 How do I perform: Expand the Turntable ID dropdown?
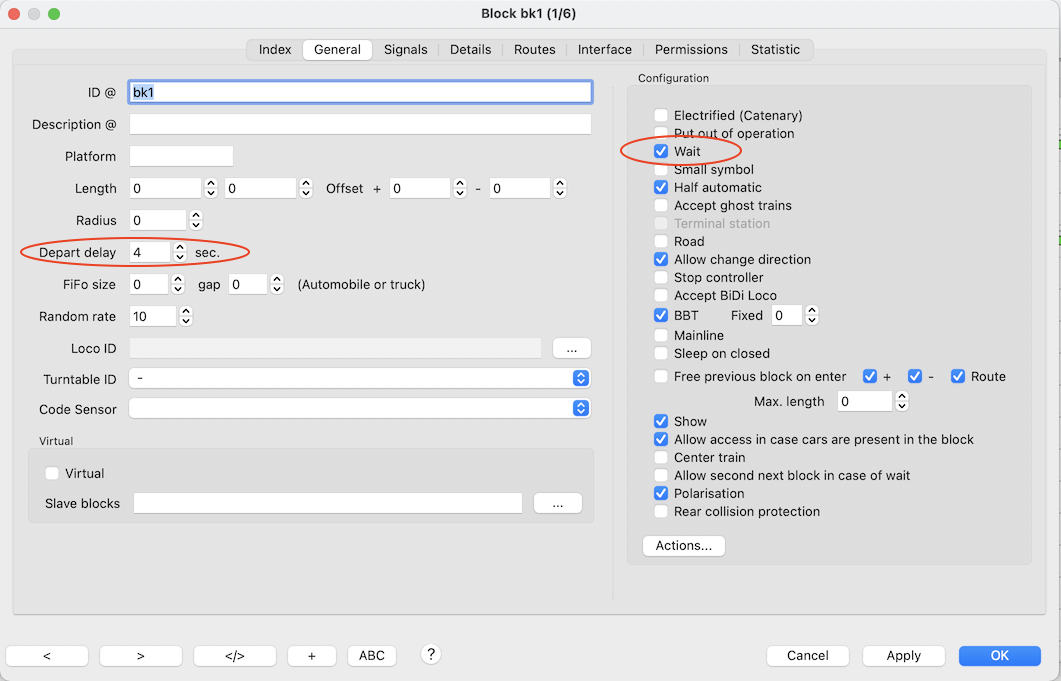click(x=580, y=379)
